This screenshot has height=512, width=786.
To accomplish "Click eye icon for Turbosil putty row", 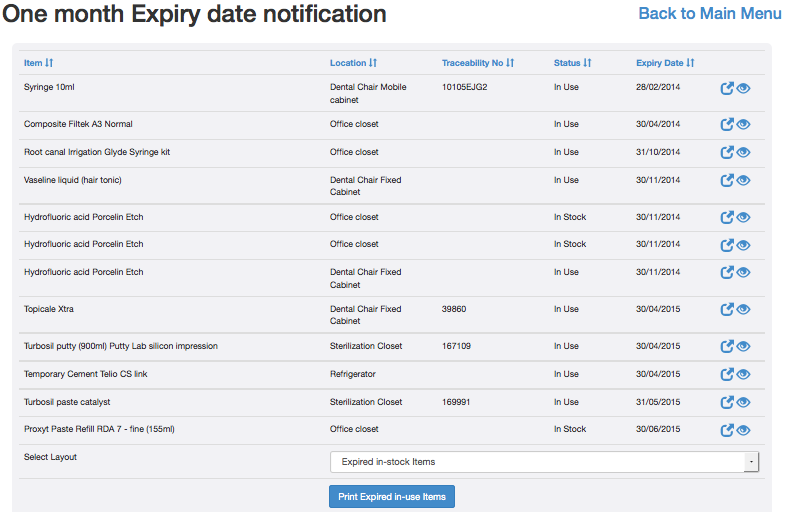I will [x=743, y=347].
